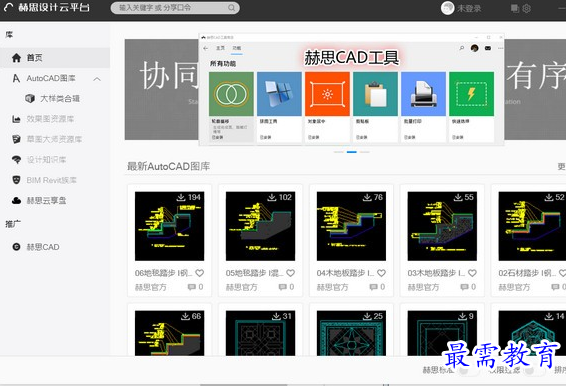Screen dimensions: 566x387
Task: Click the comment icon on 04木地板踏步 card
Action: 373,287
